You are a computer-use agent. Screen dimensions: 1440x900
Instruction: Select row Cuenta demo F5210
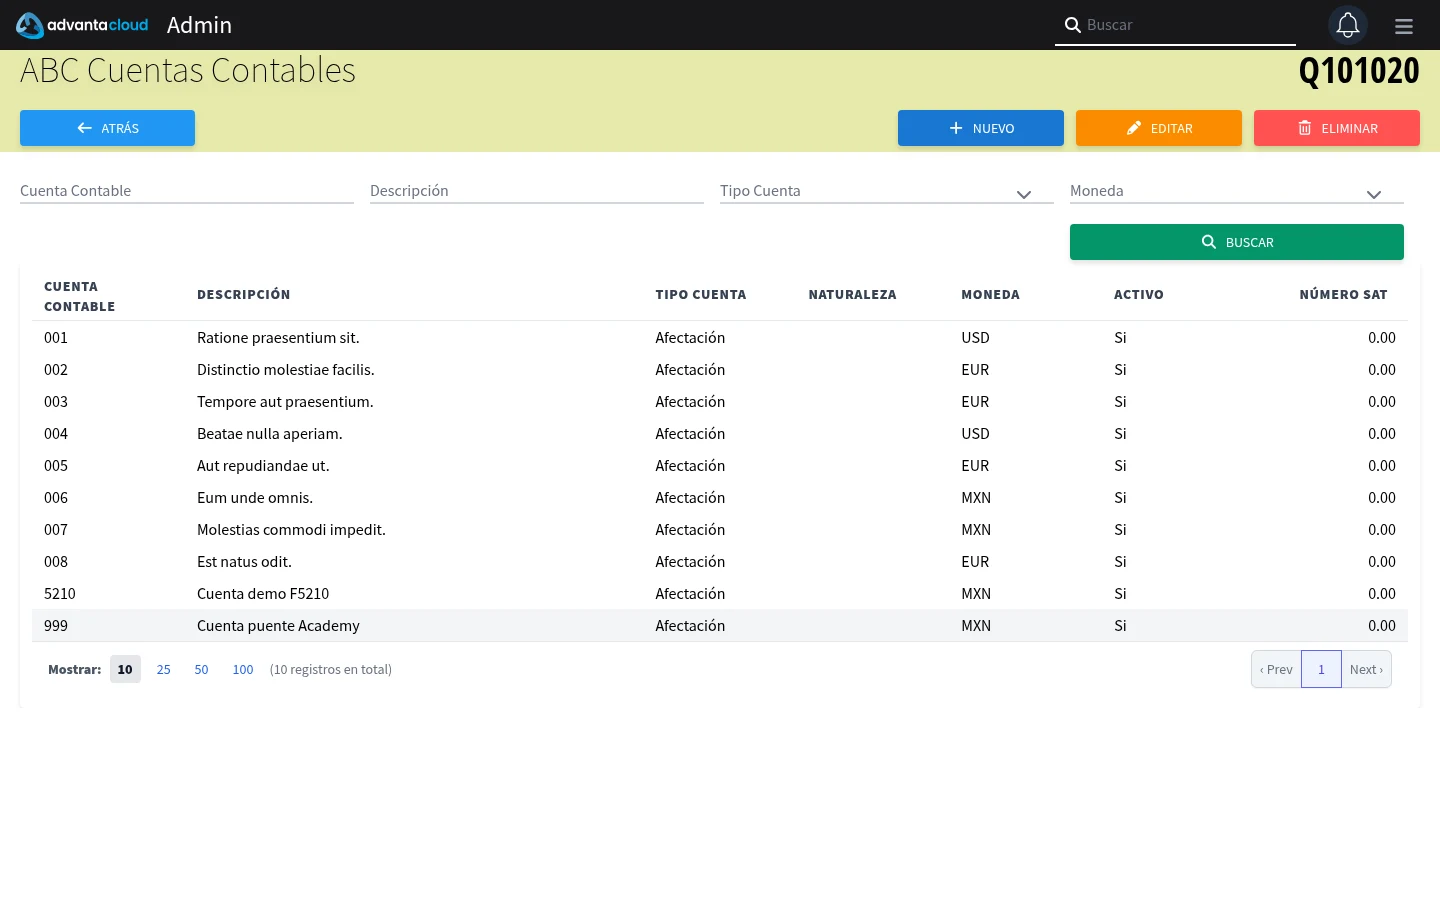pyautogui.click(x=720, y=594)
